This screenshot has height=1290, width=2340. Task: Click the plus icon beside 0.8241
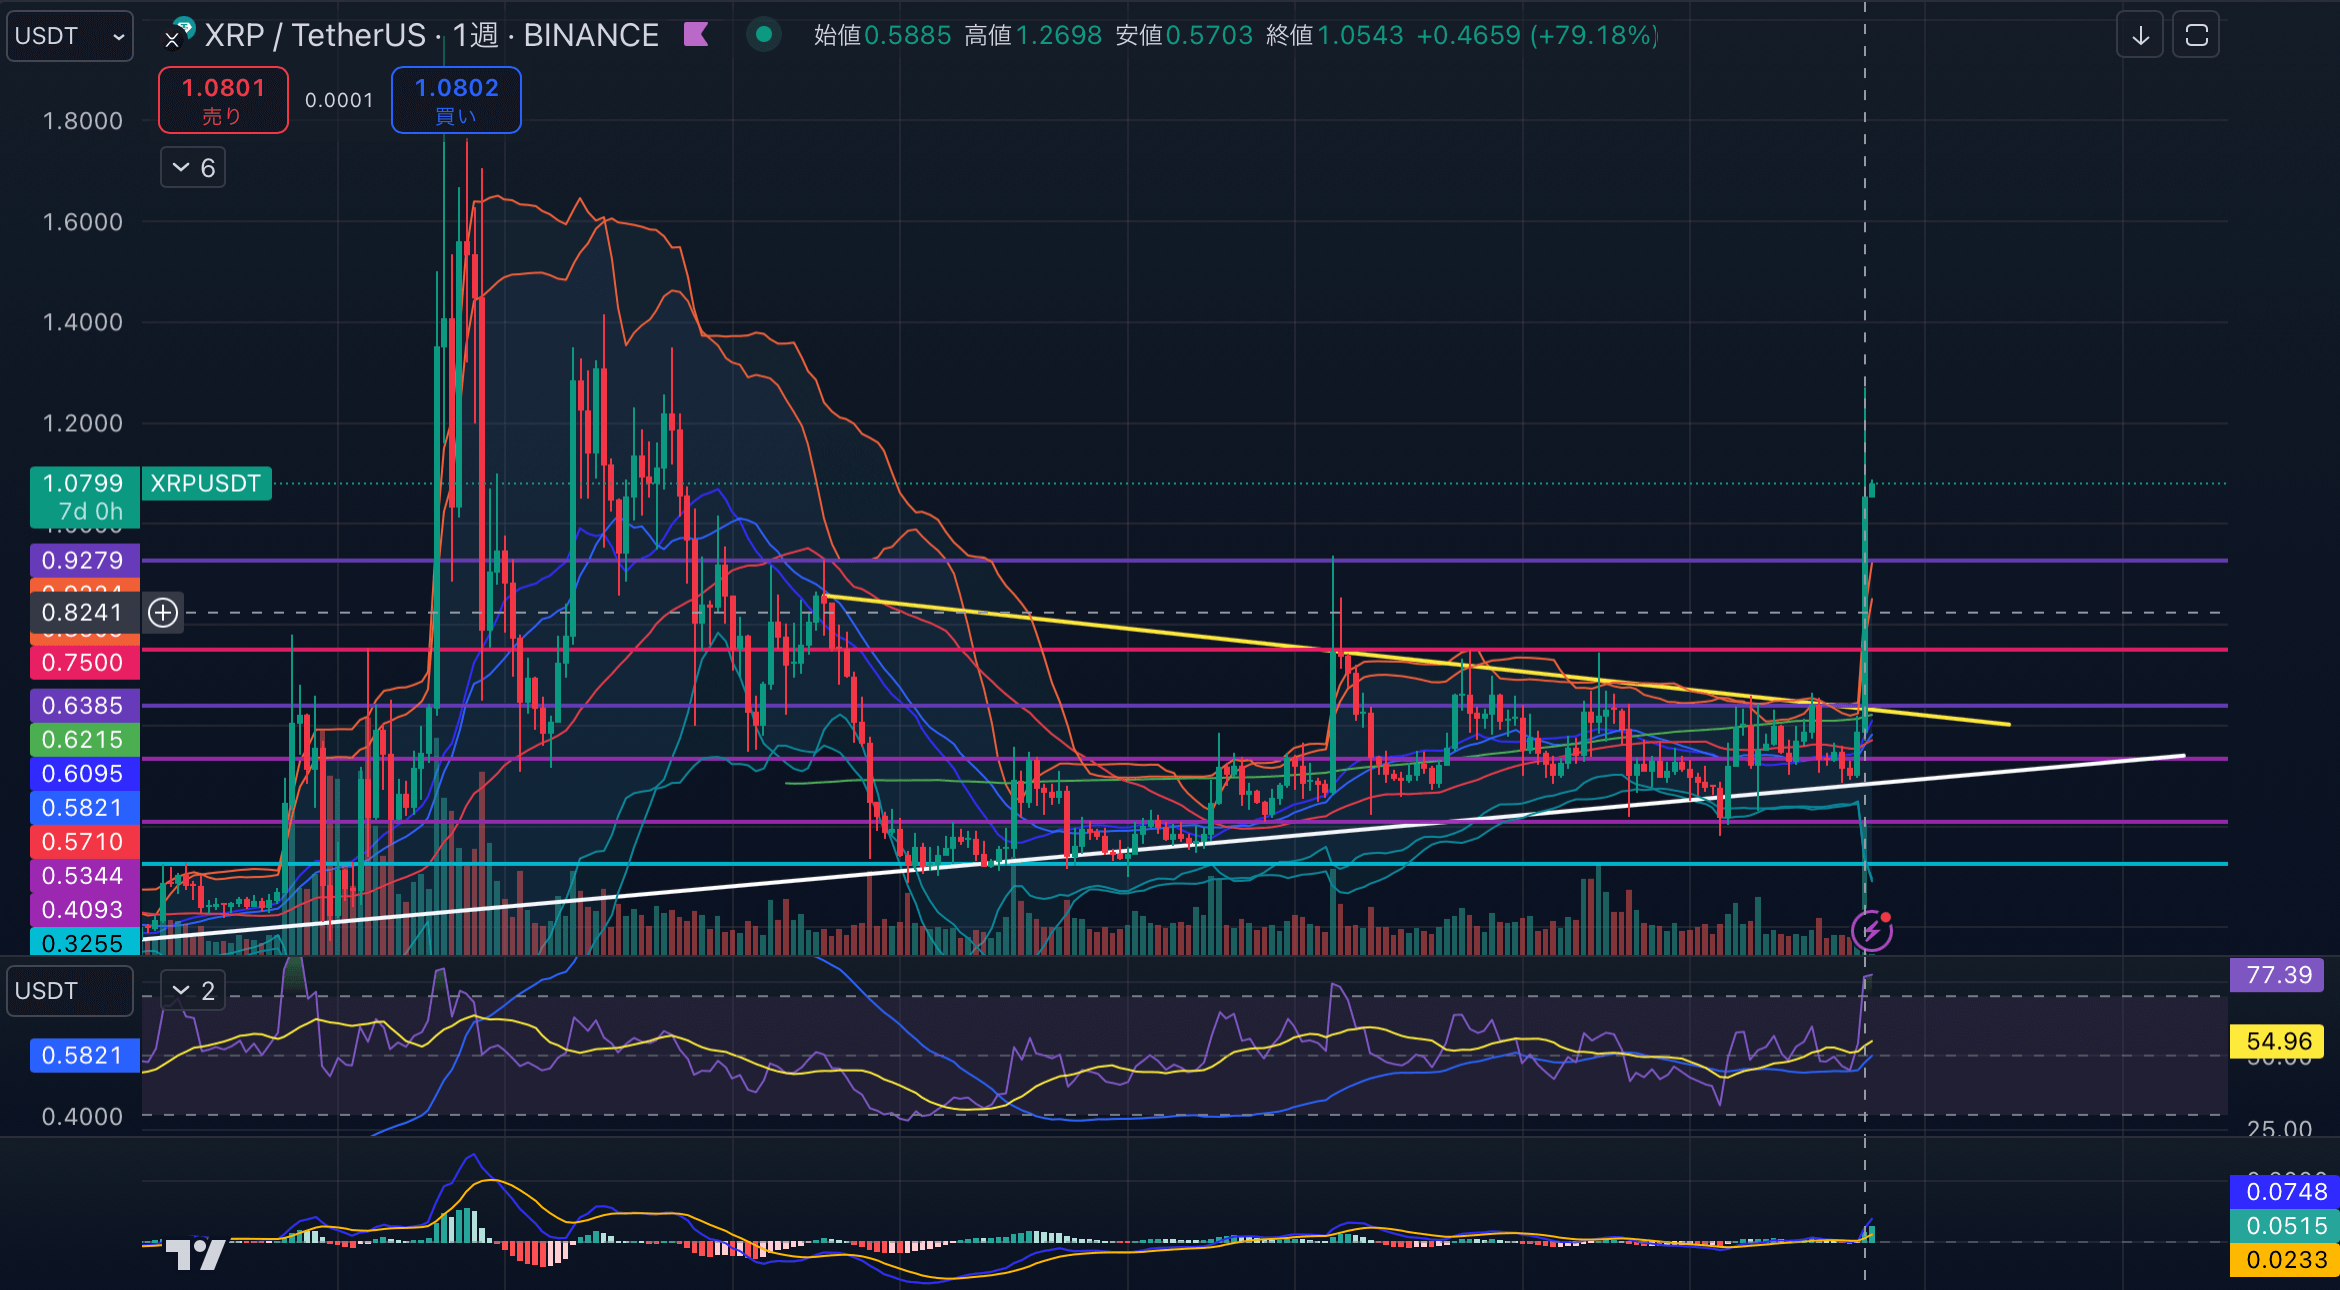coord(163,612)
